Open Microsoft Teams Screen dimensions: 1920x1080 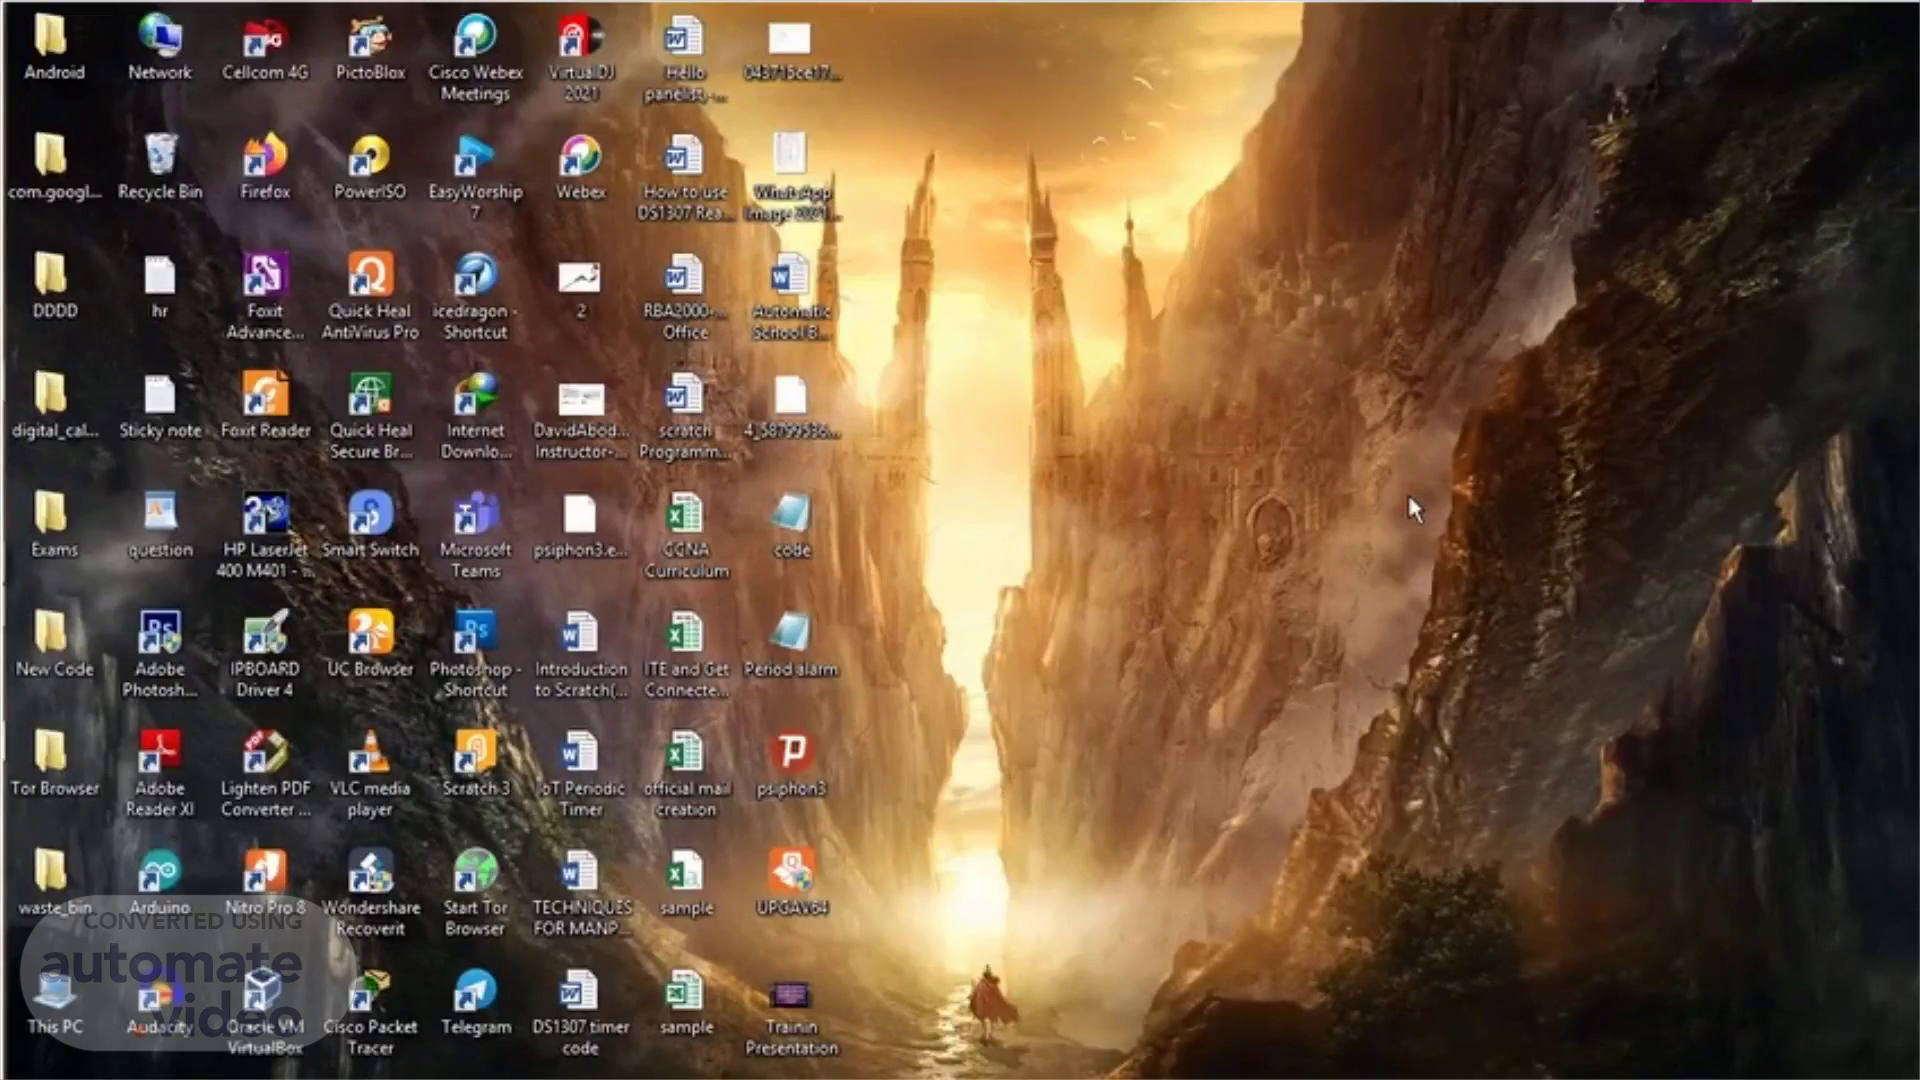click(475, 534)
